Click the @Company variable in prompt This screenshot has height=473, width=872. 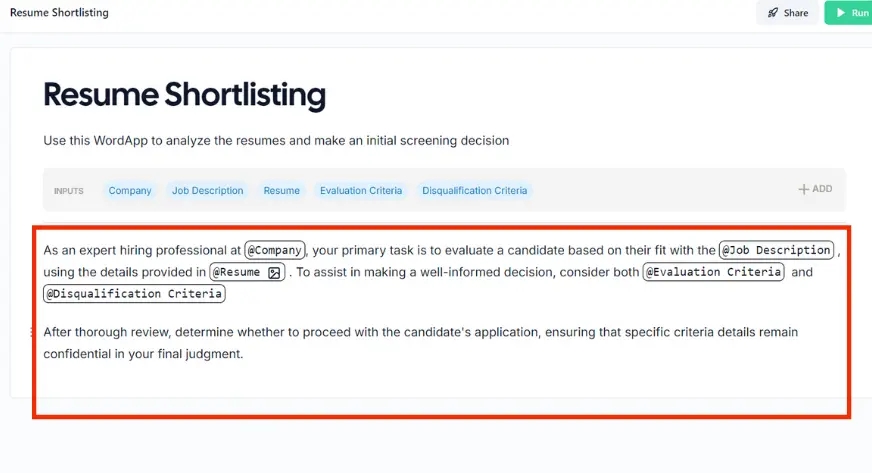(x=275, y=250)
